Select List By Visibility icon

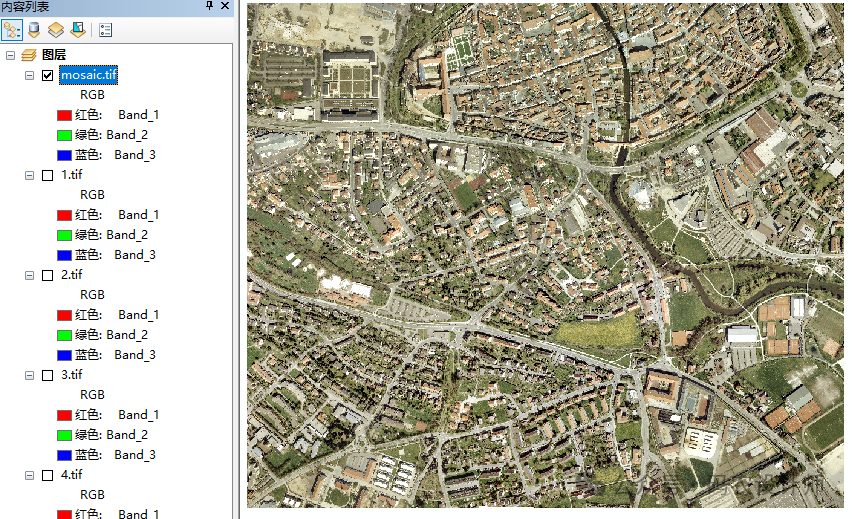57,29
